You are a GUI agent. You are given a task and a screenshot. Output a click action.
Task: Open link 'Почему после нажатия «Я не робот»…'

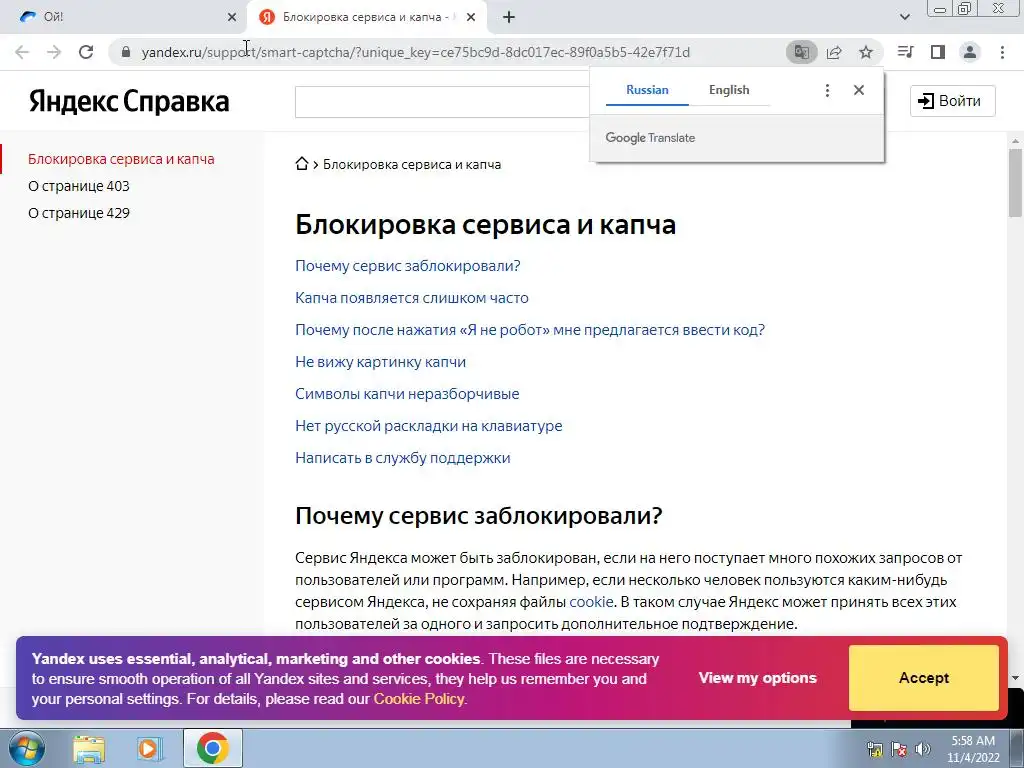(530, 330)
